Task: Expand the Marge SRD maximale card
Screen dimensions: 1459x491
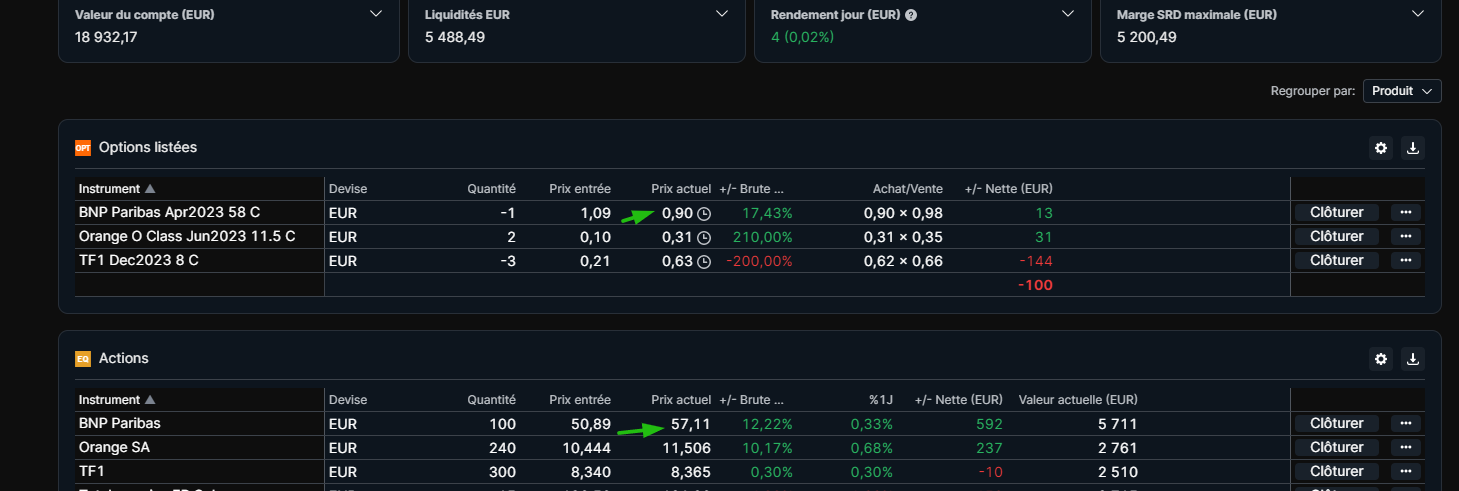Action: click(x=1417, y=14)
